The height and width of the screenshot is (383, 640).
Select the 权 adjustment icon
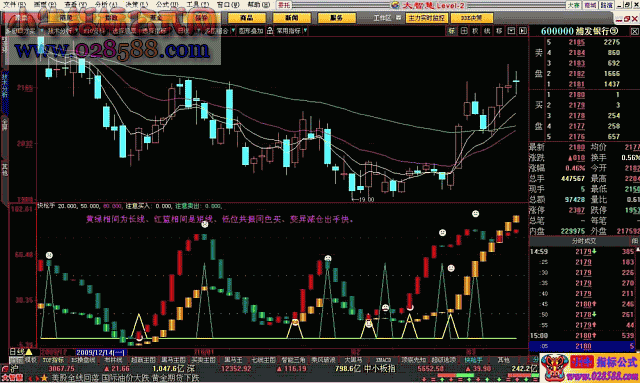pos(476,31)
